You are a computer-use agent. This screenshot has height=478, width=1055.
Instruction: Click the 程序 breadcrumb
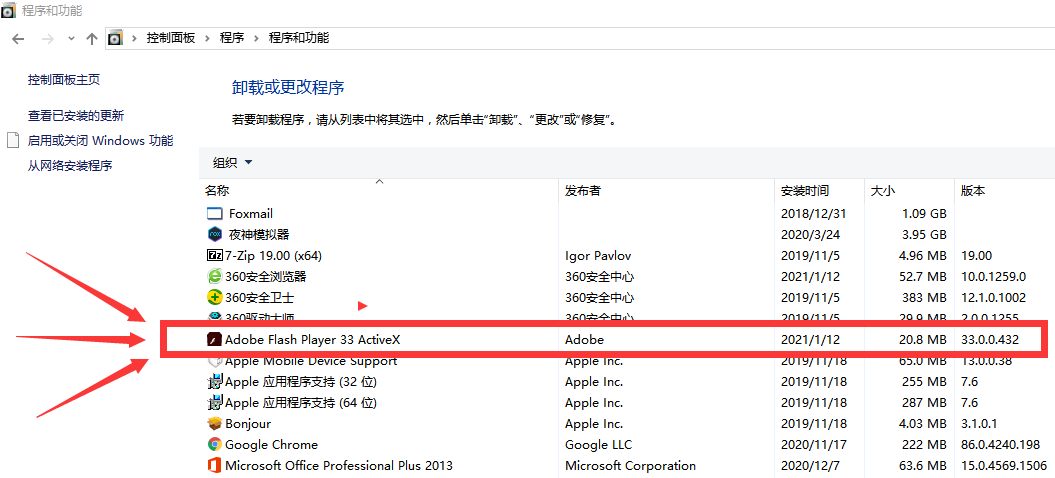231,38
